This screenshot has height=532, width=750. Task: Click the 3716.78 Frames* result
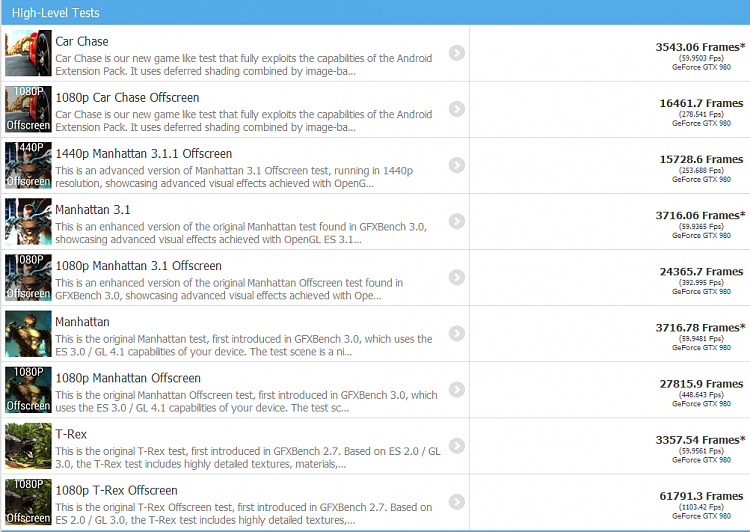(700, 328)
